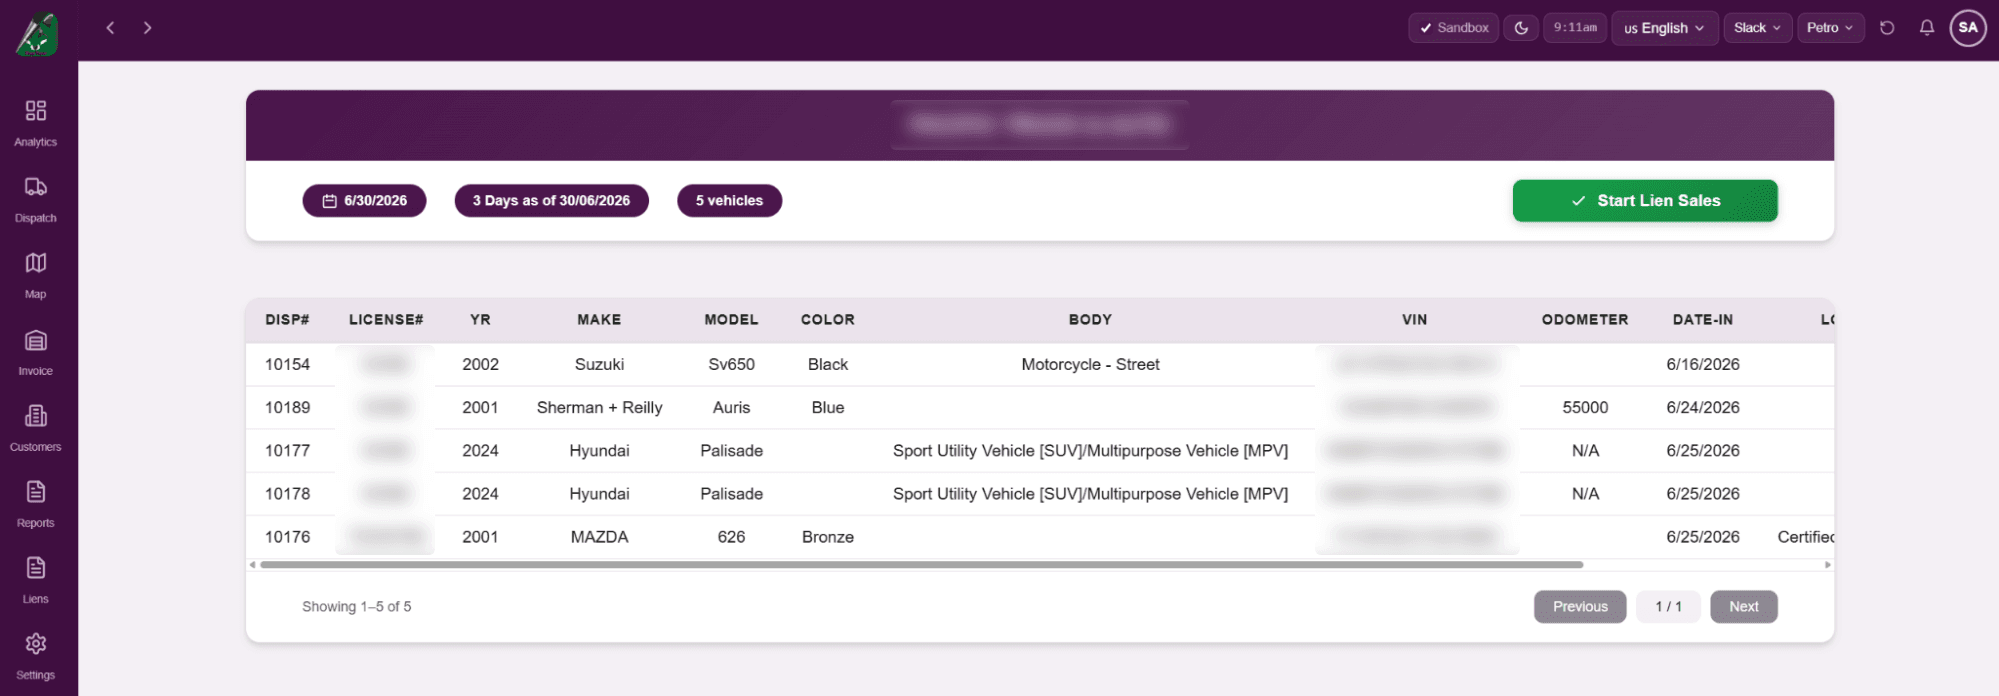The width and height of the screenshot is (1999, 696).
Task: Toggle dark mode moon icon
Action: pyautogui.click(x=1521, y=28)
